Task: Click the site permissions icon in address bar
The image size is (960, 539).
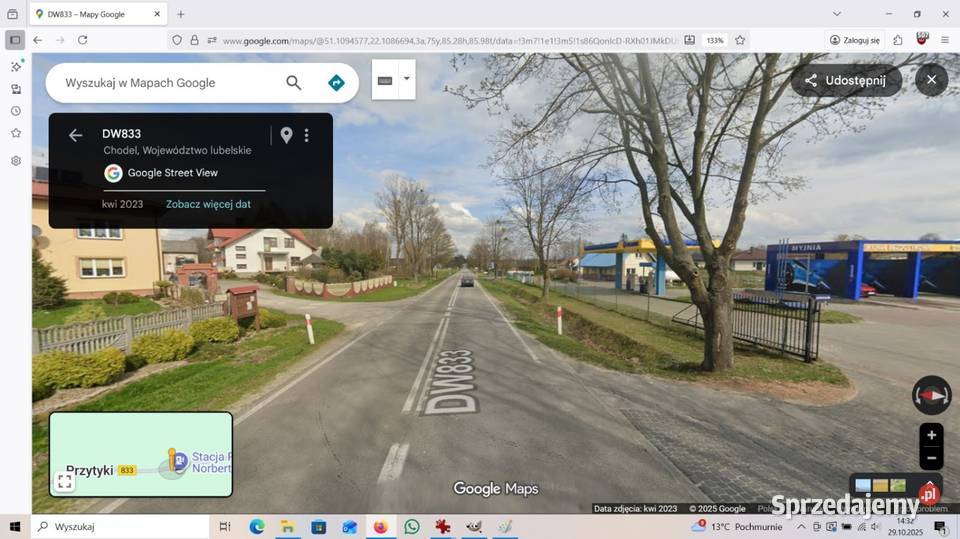Action: coord(212,40)
